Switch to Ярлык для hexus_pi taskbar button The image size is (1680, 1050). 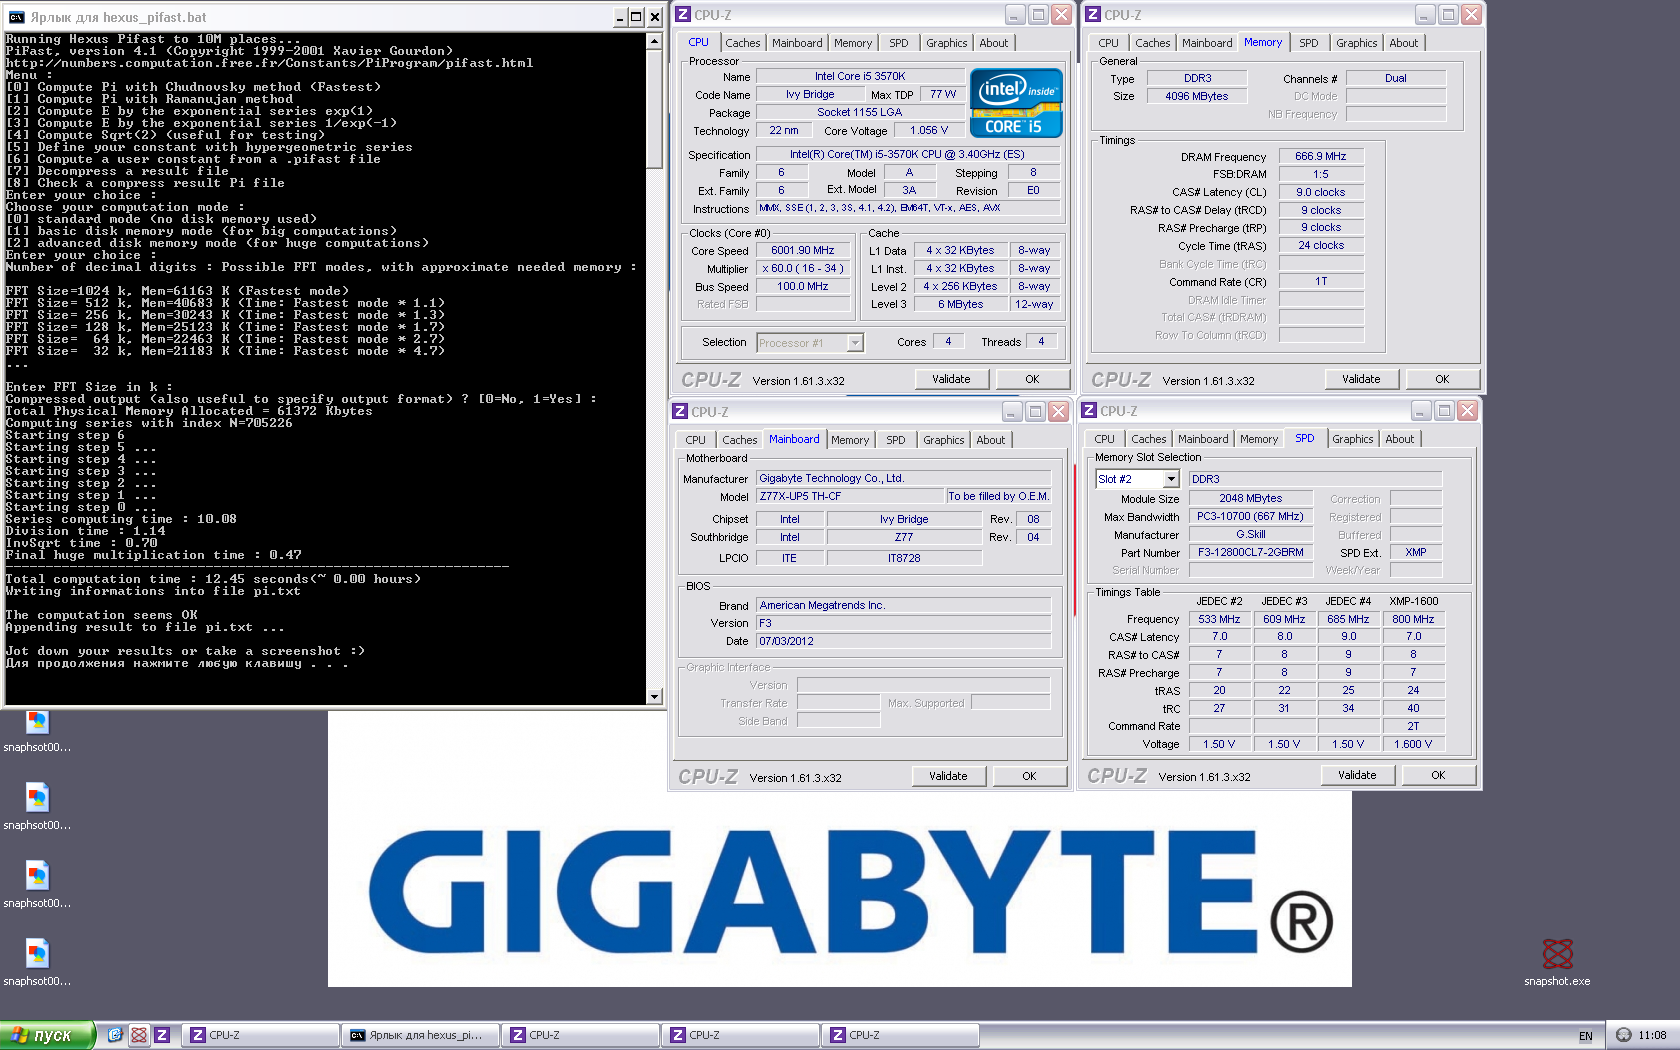click(419, 1035)
